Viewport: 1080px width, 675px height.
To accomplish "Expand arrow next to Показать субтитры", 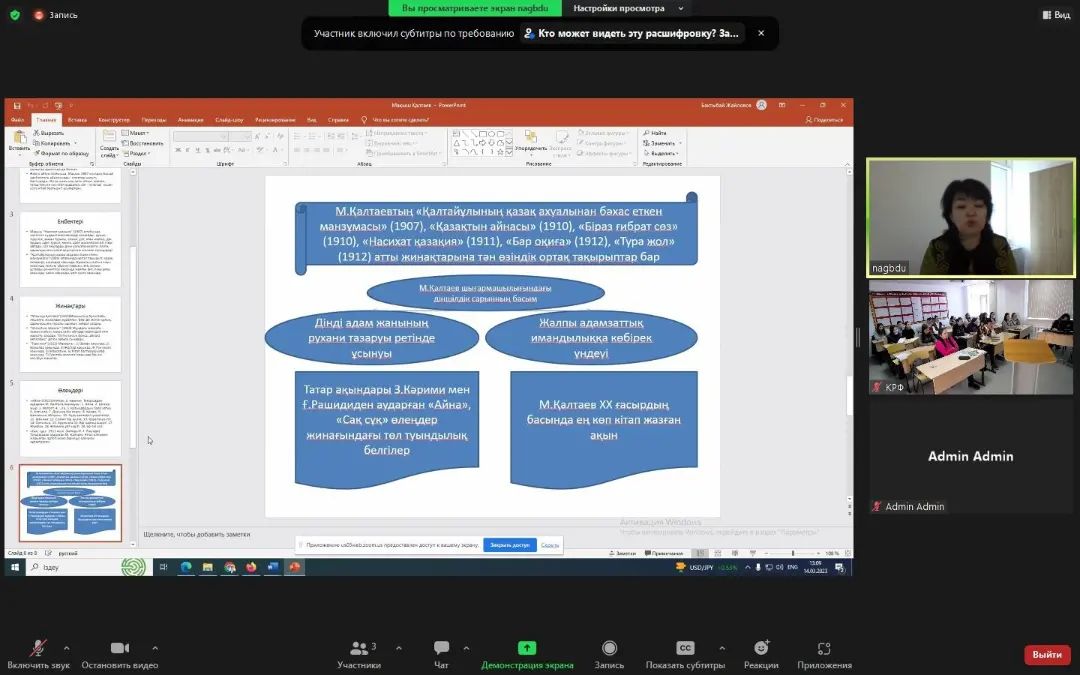I will [722, 648].
